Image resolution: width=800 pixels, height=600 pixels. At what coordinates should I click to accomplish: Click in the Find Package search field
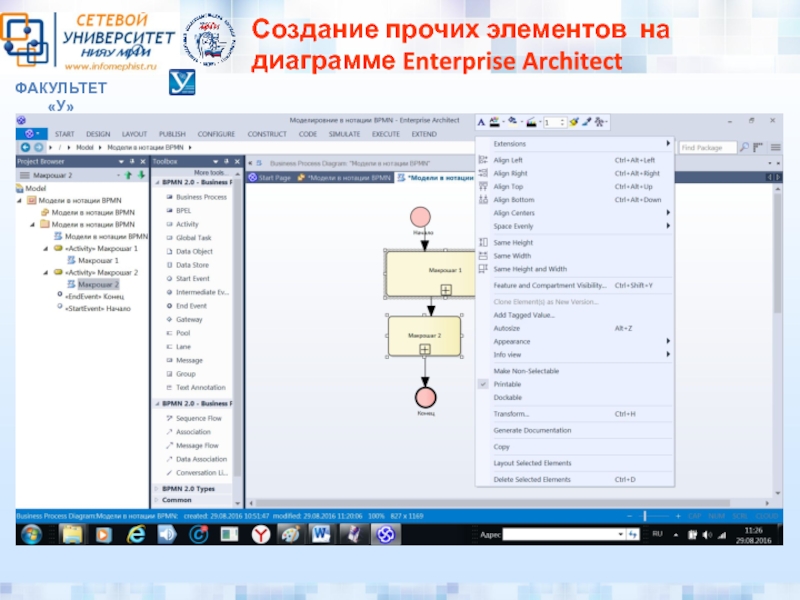point(705,147)
